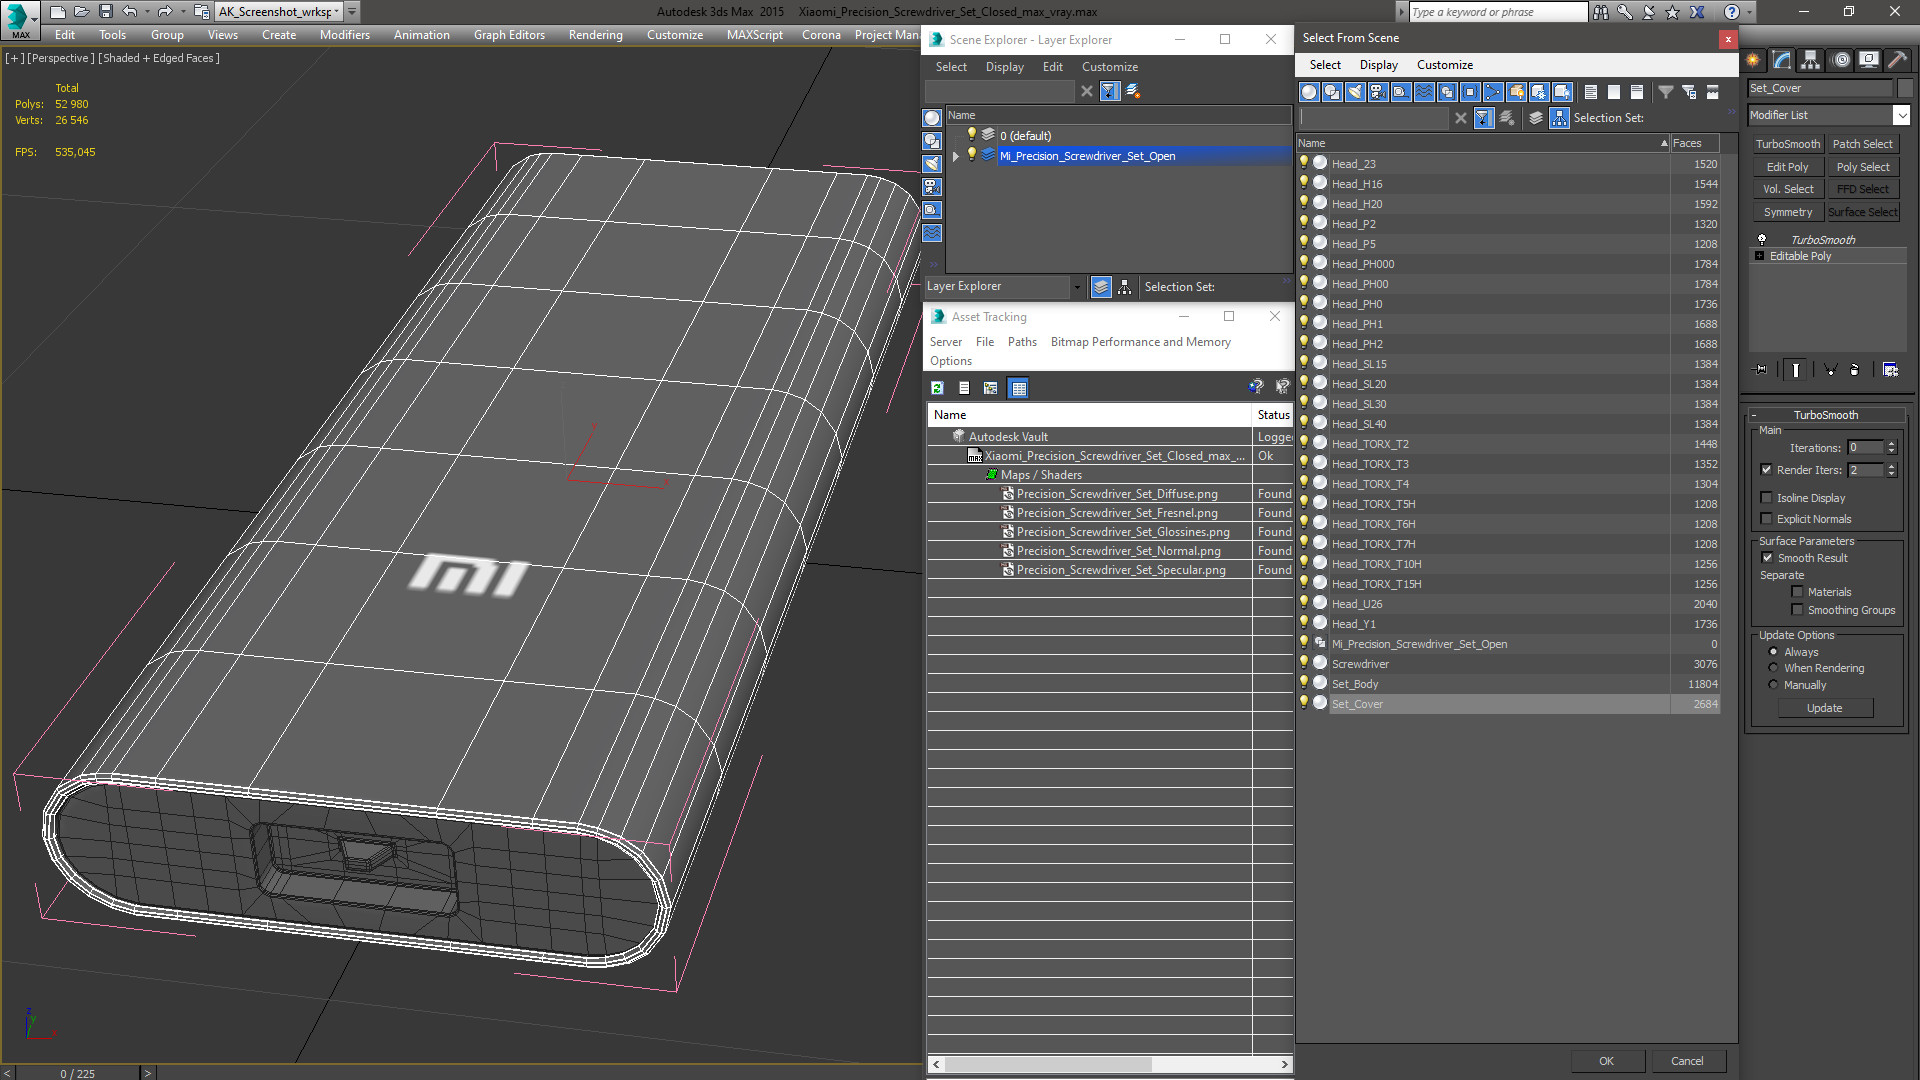
Task: Collapse the TurboSmooth rollout header
Action: point(1826,415)
